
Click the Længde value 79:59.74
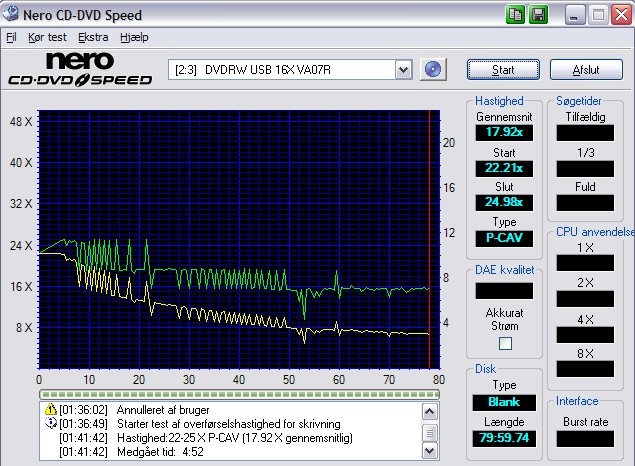(504, 438)
